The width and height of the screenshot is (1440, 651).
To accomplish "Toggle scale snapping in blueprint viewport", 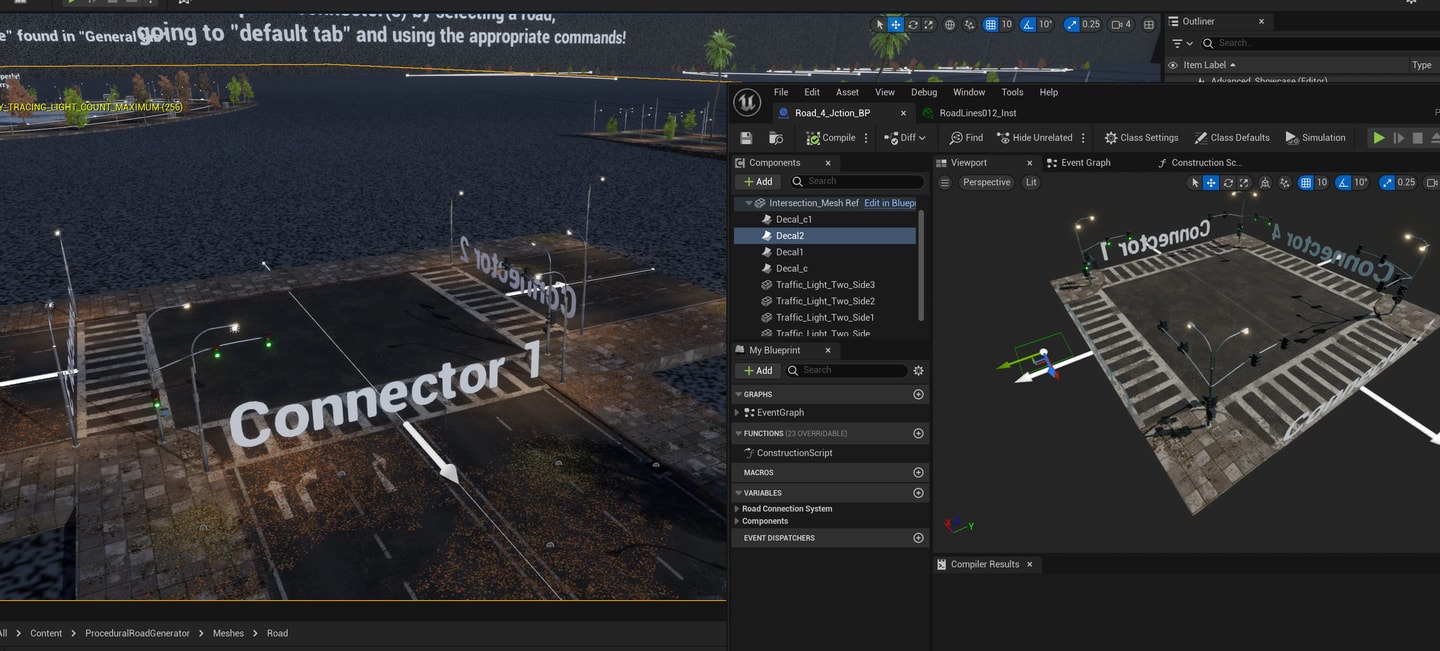I will 1386,182.
